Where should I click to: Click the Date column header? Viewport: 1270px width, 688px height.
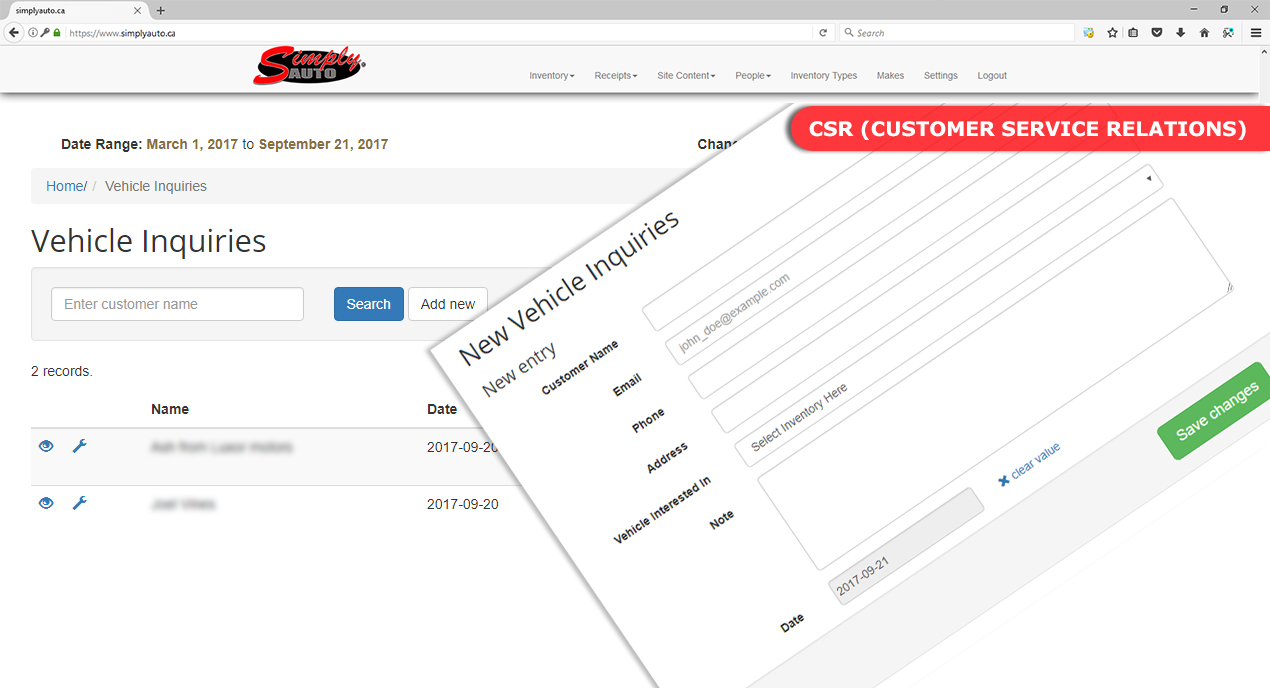442,409
